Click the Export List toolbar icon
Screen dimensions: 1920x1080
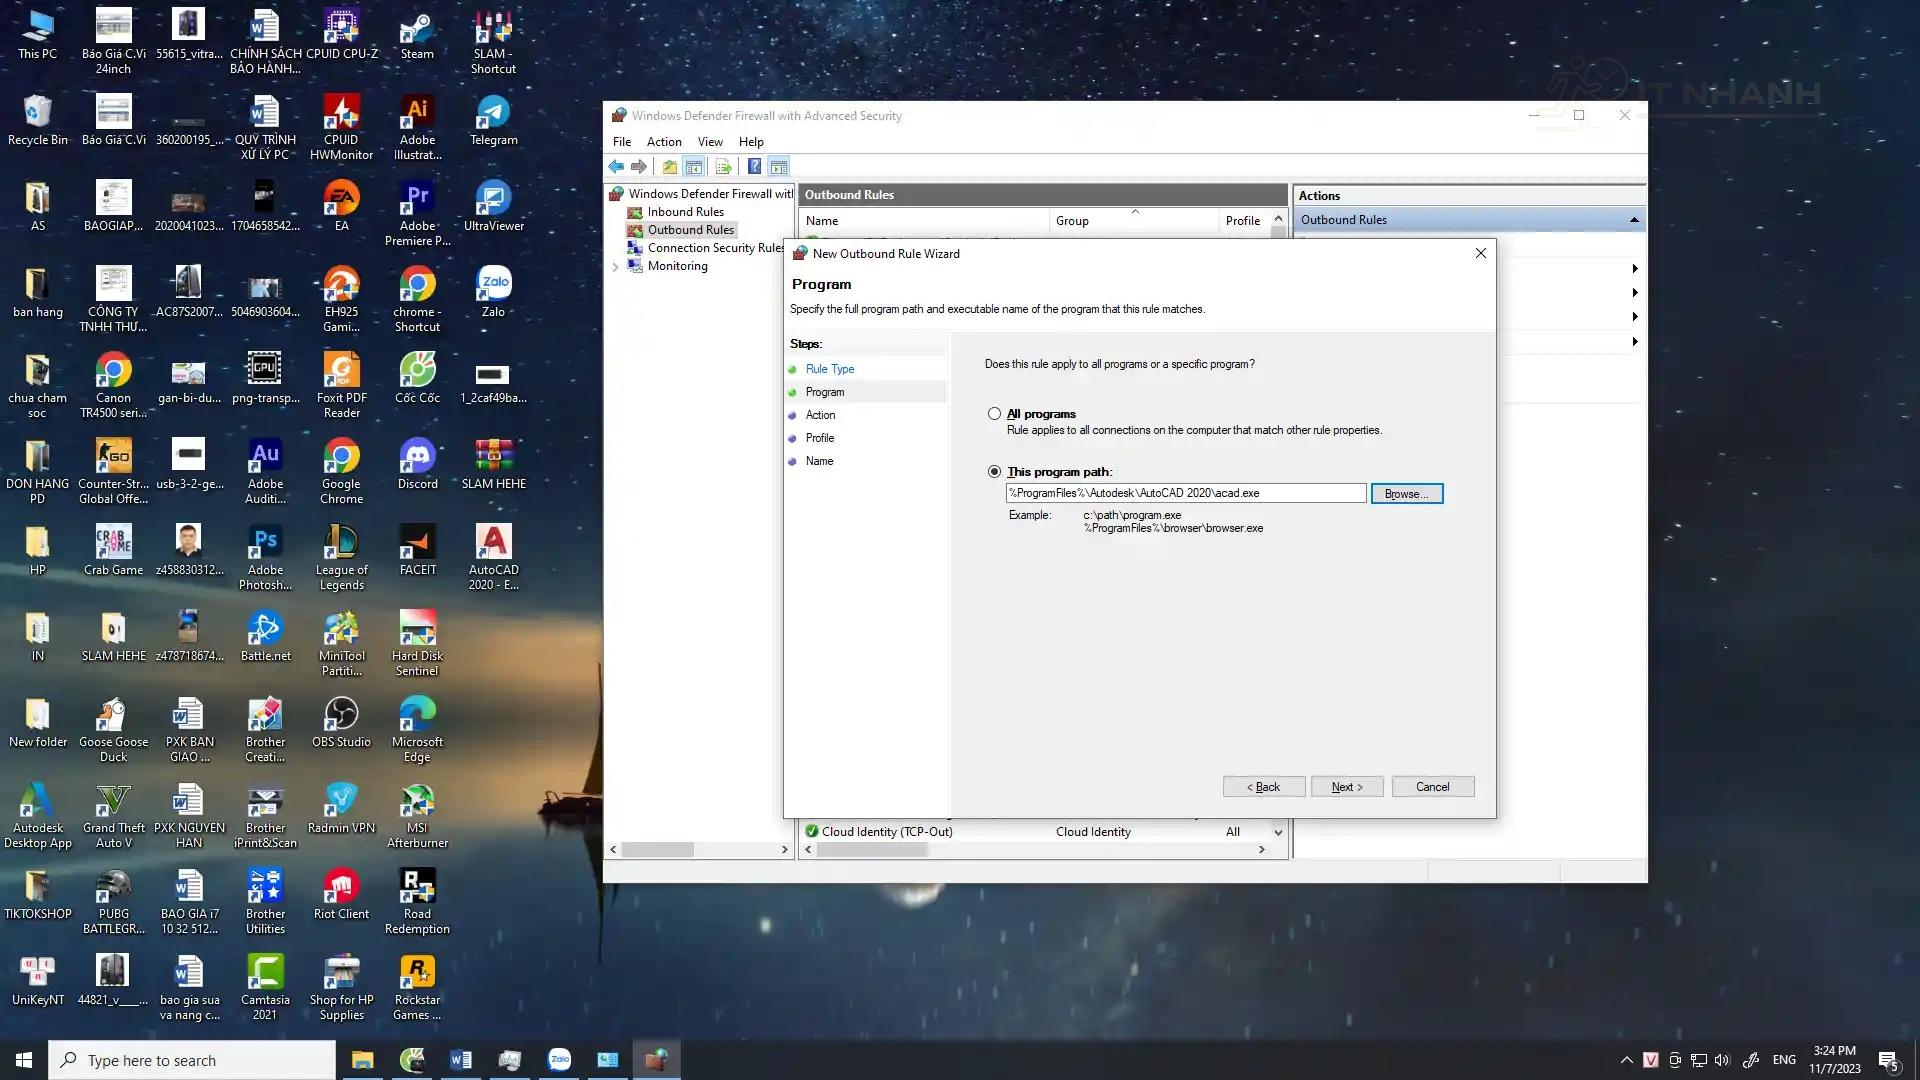point(724,167)
